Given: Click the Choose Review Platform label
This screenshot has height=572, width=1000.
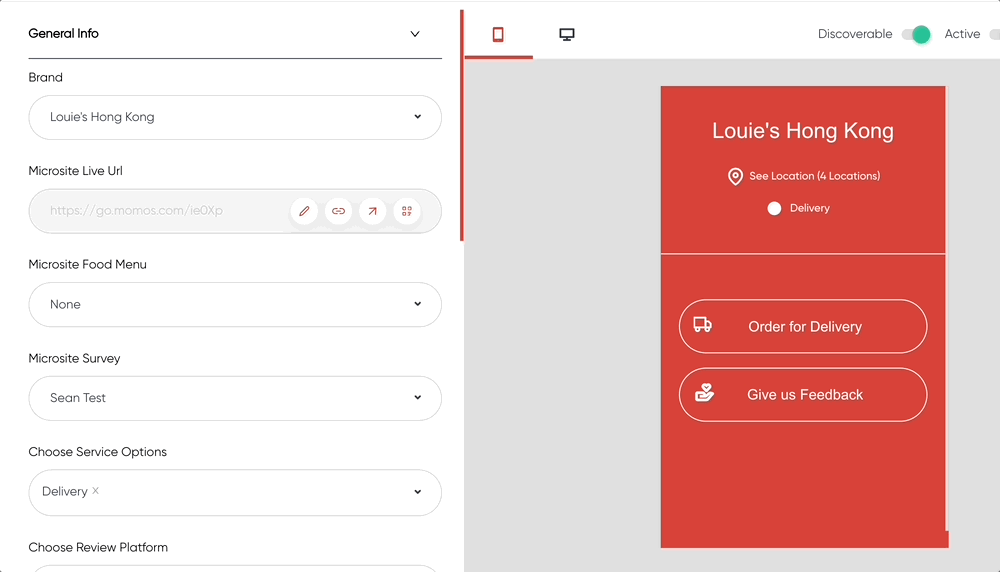Looking at the screenshot, I should [98, 547].
